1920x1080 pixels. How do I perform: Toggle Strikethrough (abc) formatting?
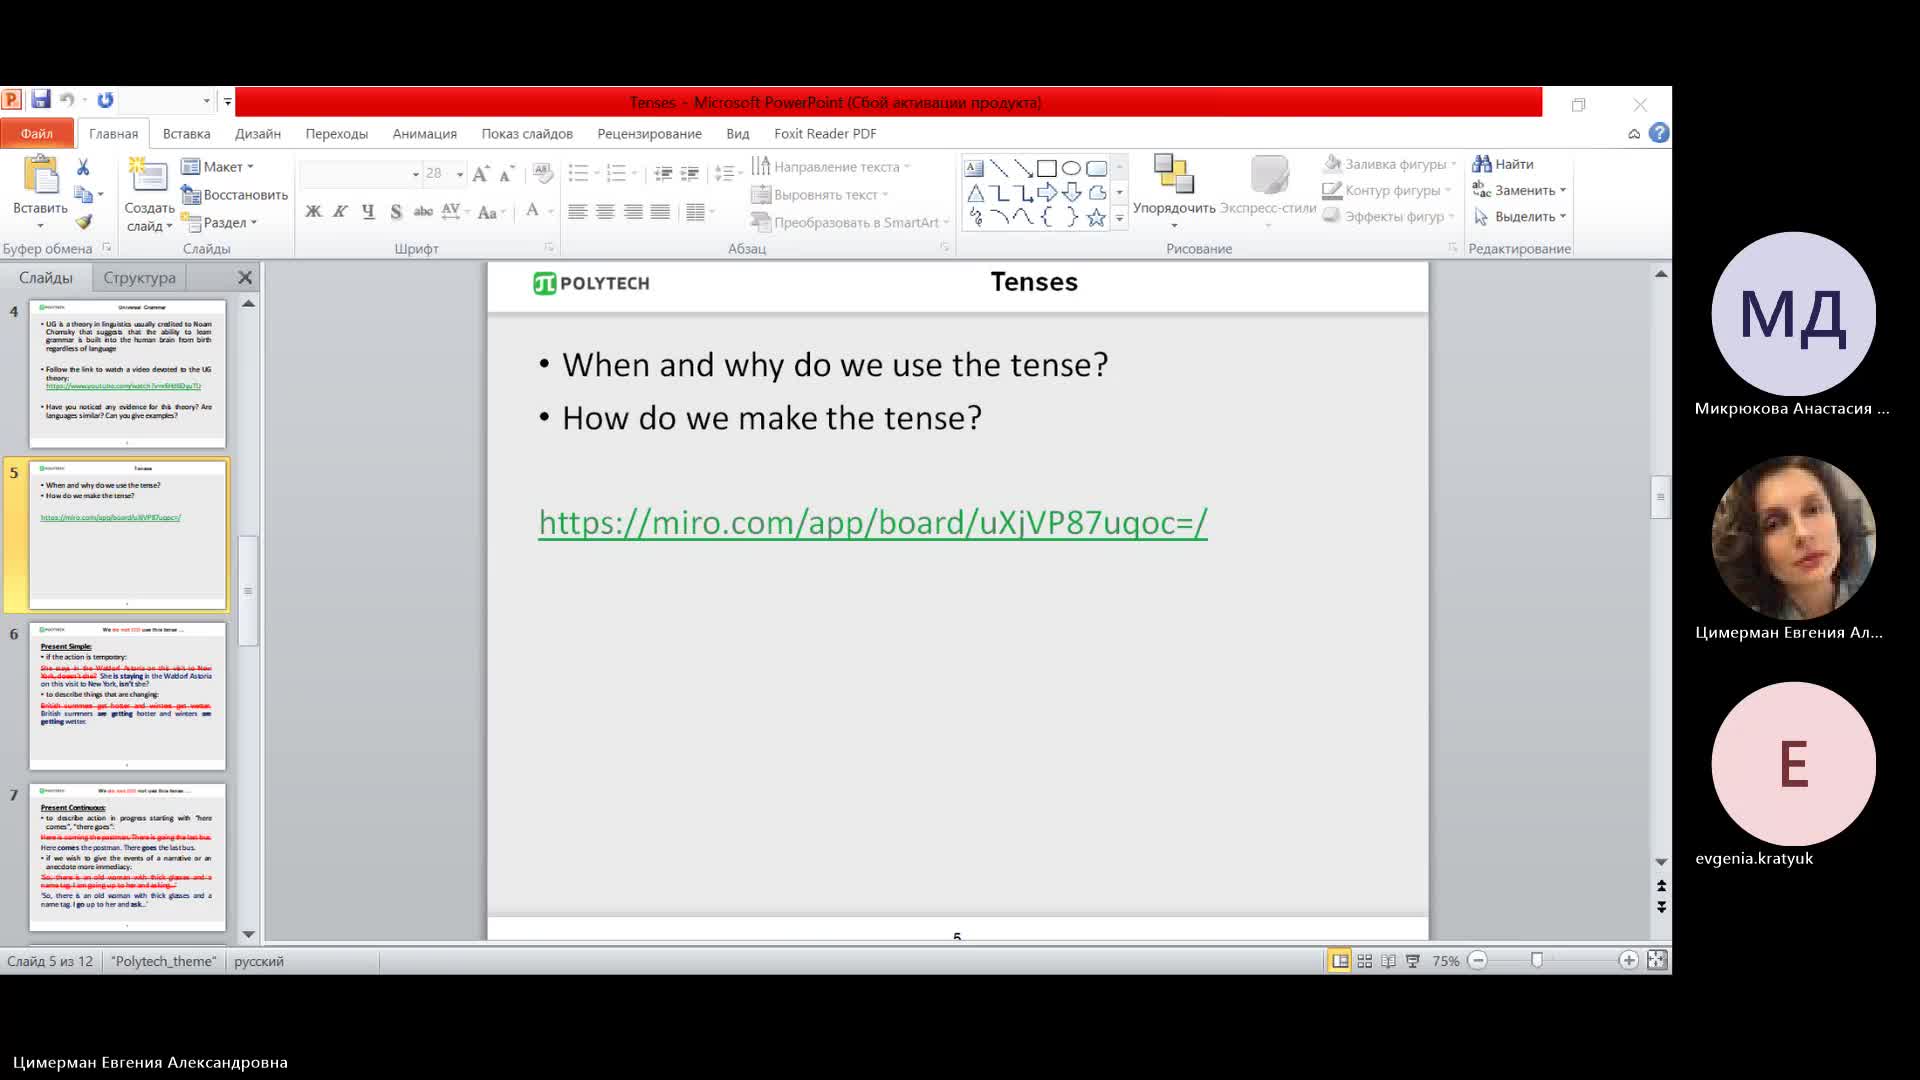coord(423,211)
